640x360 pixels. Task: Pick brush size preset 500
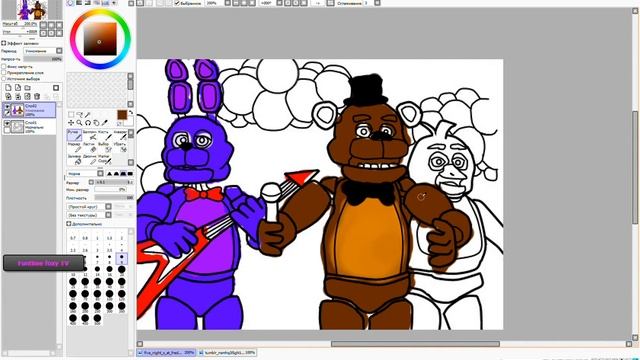[x=97, y=319]
